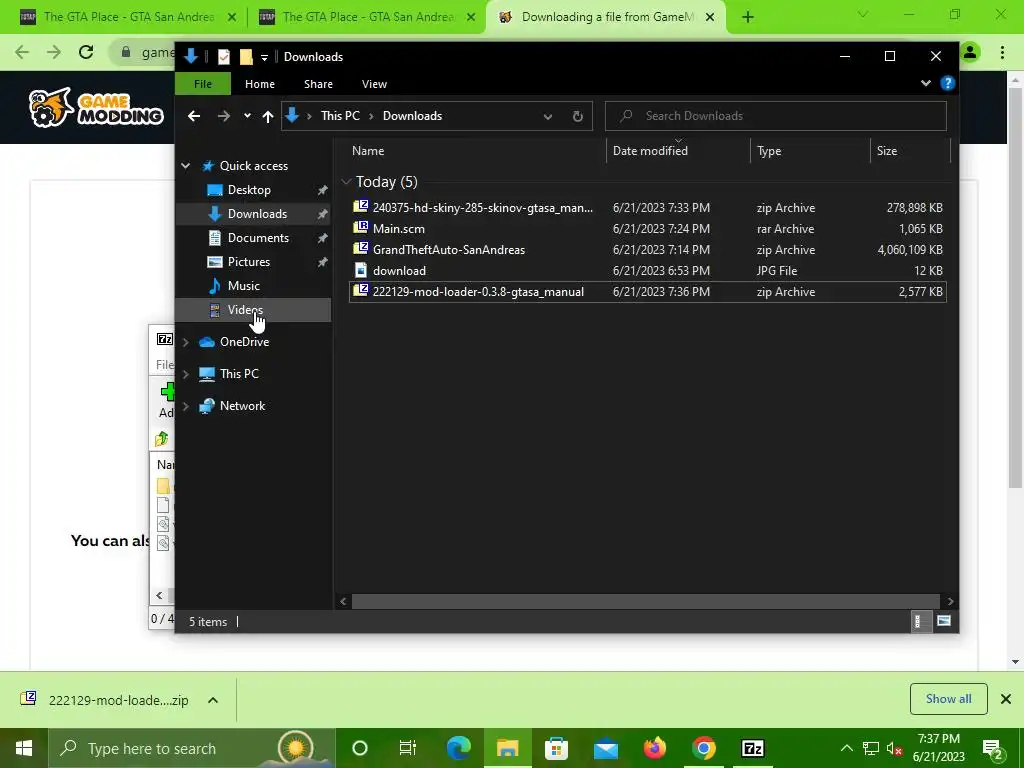Open Chrome profile avatar icon

(970, 52)
